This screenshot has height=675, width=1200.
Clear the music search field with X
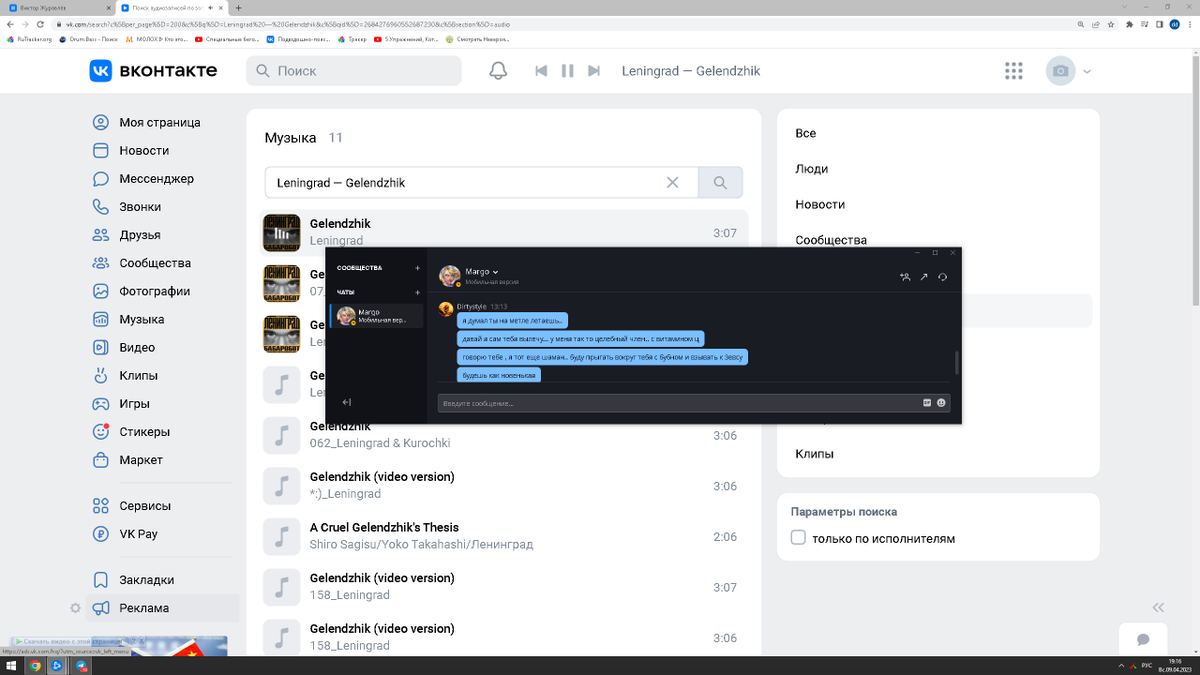point(673,183)
